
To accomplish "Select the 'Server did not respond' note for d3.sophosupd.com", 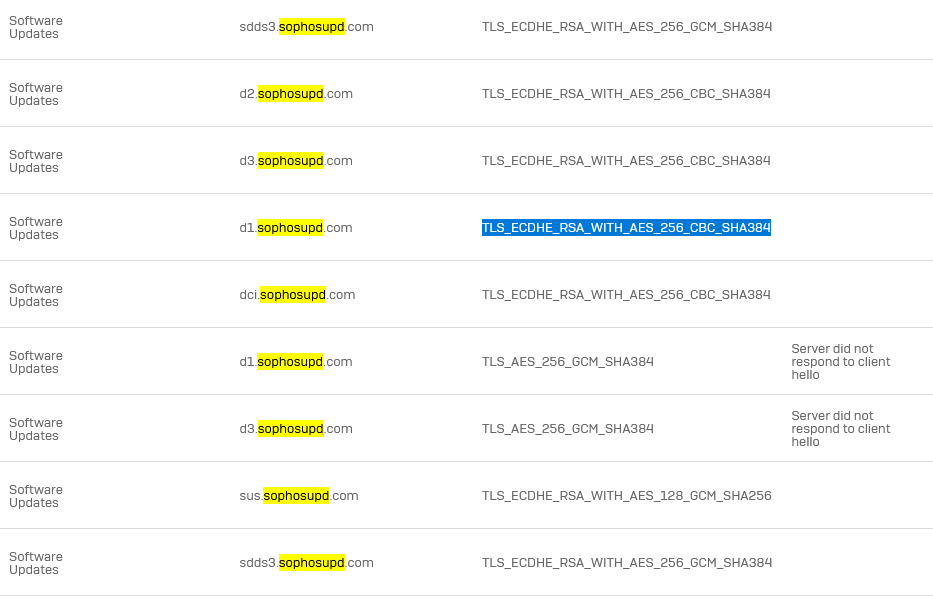I will 841,429.
